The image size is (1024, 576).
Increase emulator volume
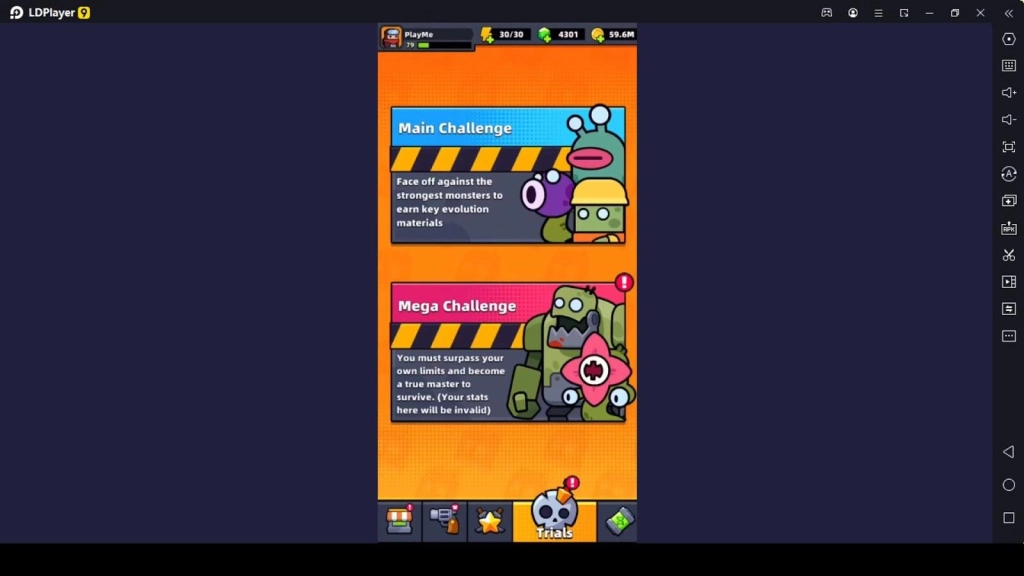[1008, 93]
